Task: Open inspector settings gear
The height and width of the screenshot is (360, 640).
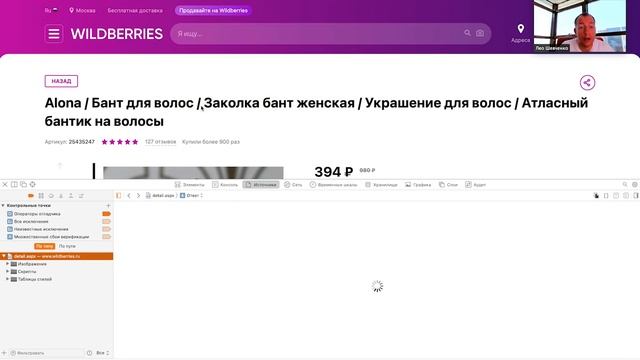Action: [x=635, y=184]
